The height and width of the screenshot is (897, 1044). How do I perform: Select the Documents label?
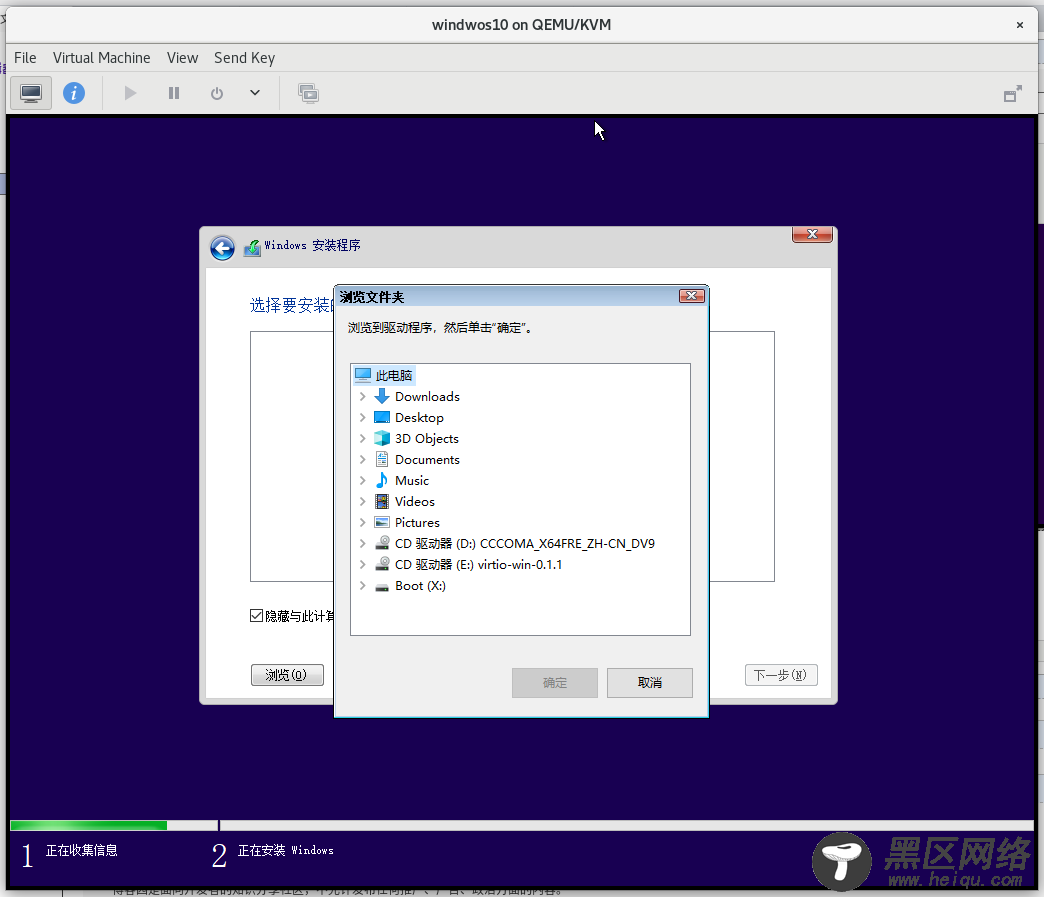[x=427, y=459]
